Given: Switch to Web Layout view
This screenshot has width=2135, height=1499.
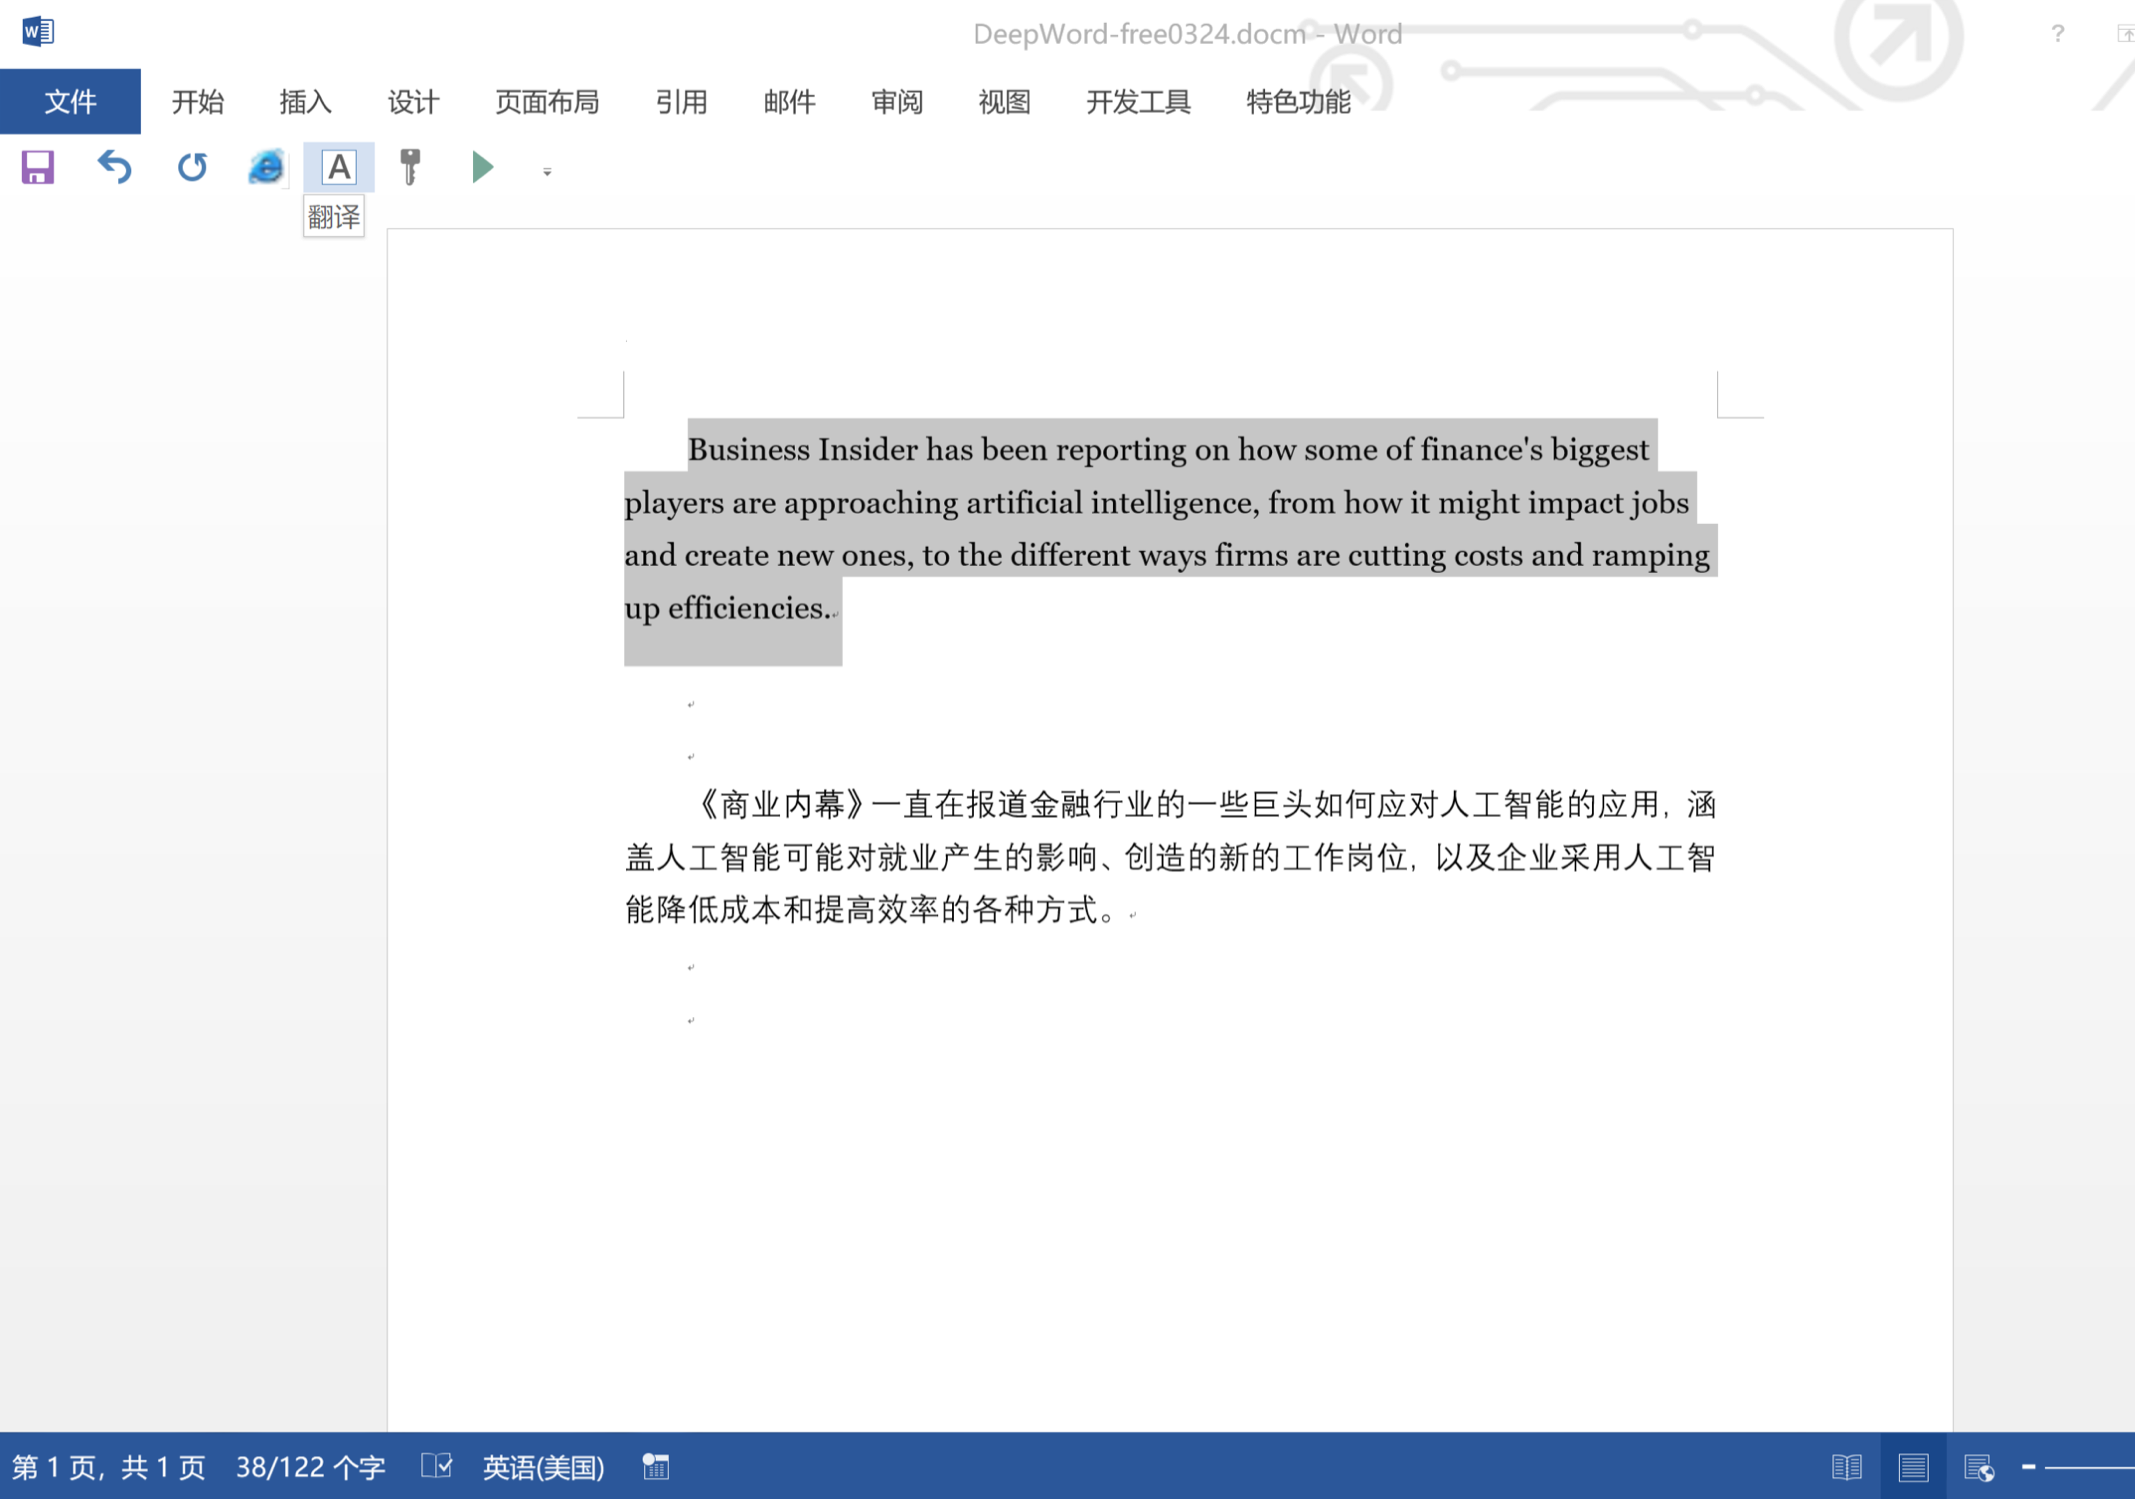Looking at the screenshot, I should [1979, 1467].
